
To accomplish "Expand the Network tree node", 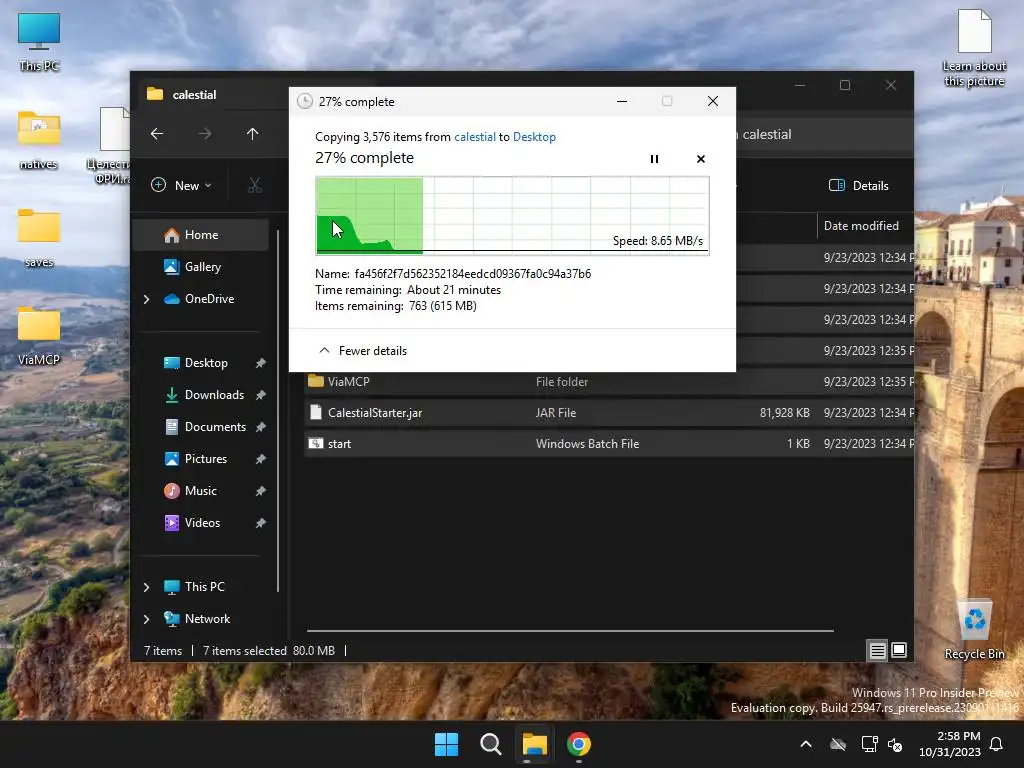I will pyautogui.click(x=146, y=619).
